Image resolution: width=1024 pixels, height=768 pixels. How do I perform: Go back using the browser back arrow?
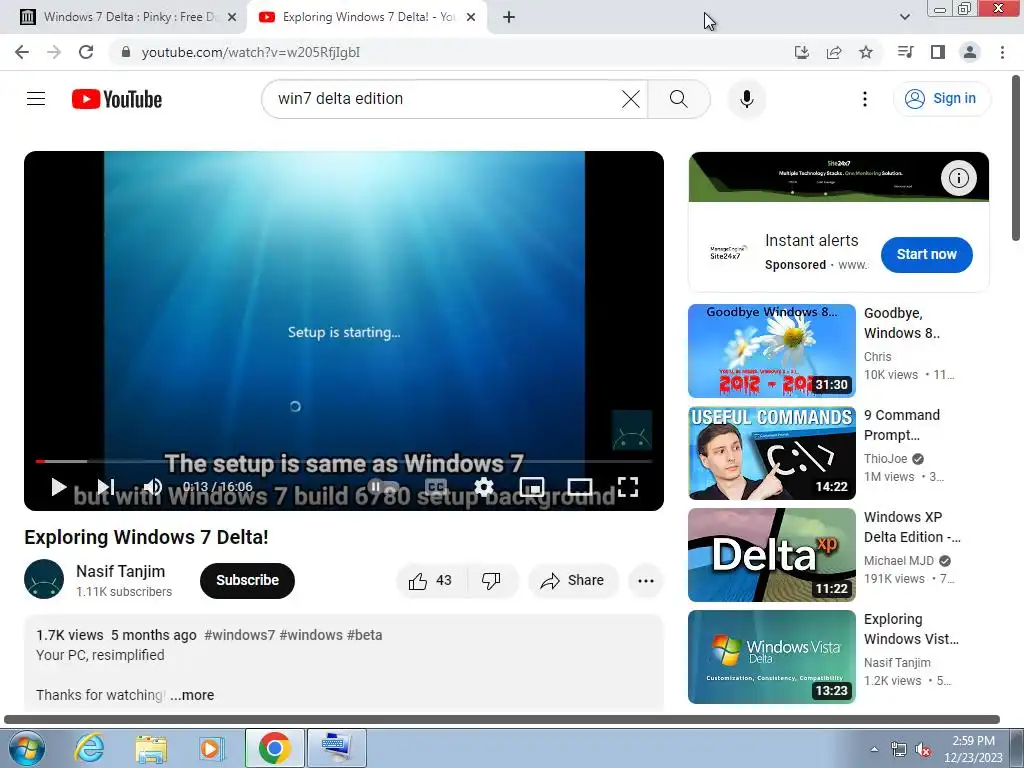click(22, 52)
